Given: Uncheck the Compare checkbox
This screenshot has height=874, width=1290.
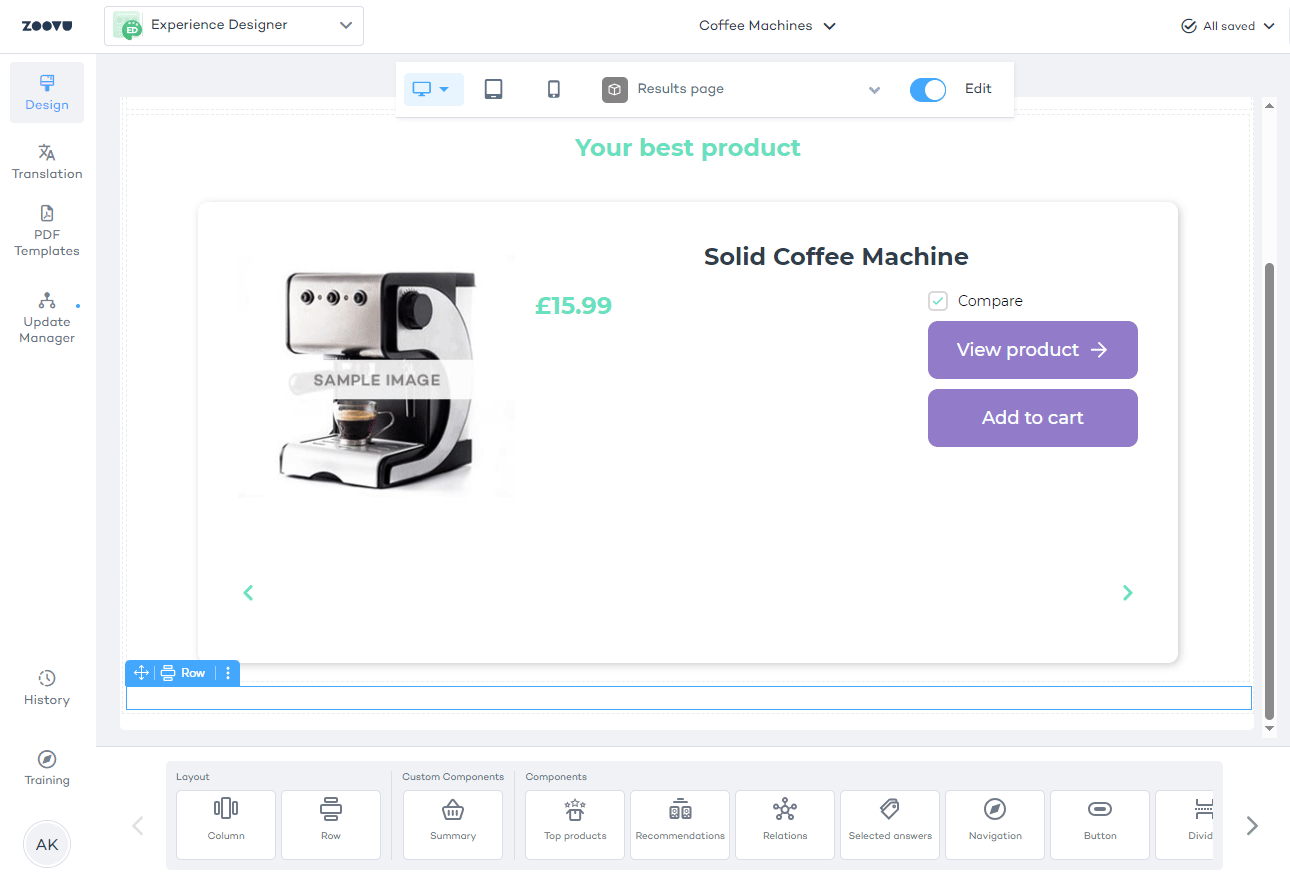Looking at the screenshot, I should click(x=937, y=301).
